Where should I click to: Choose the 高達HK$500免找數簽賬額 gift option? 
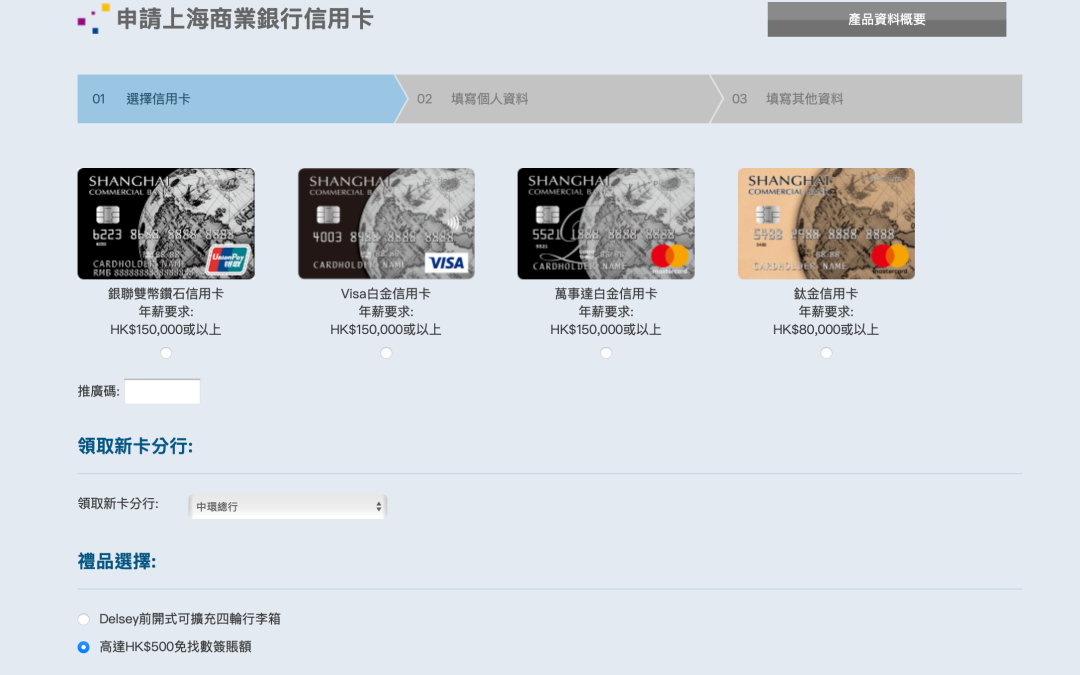(83, 647)
